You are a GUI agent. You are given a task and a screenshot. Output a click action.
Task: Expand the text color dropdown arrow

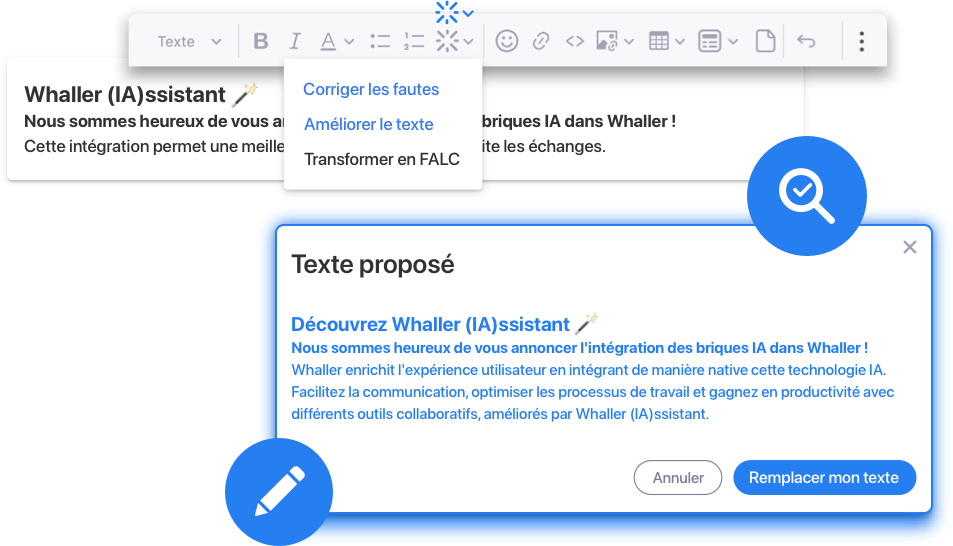349,42
